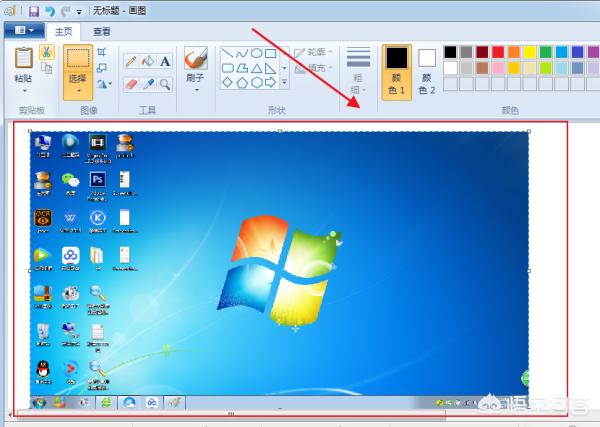The width and height of the screenshot is (600, 427).
Task: Pick the Color picker eyedropper tool
Action: [x=148, y=85]
